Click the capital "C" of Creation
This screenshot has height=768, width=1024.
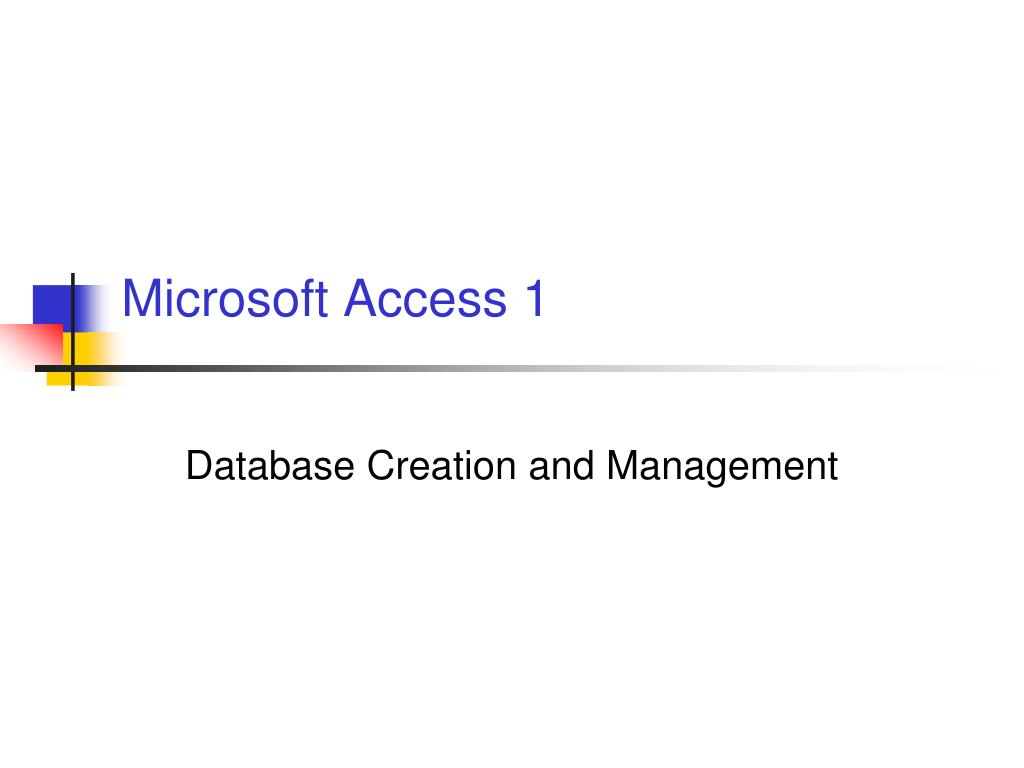coord(380,466)
